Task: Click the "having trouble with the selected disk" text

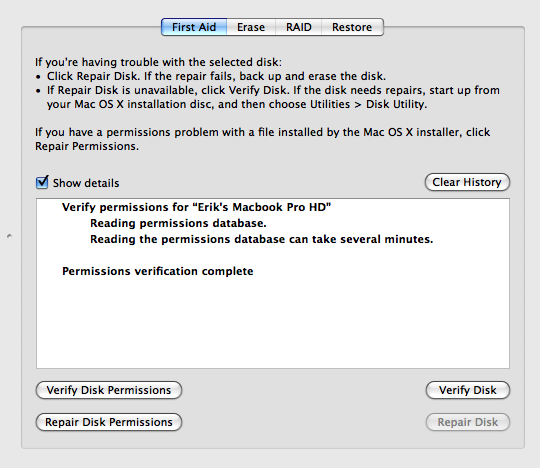Action: coord(158,62)
